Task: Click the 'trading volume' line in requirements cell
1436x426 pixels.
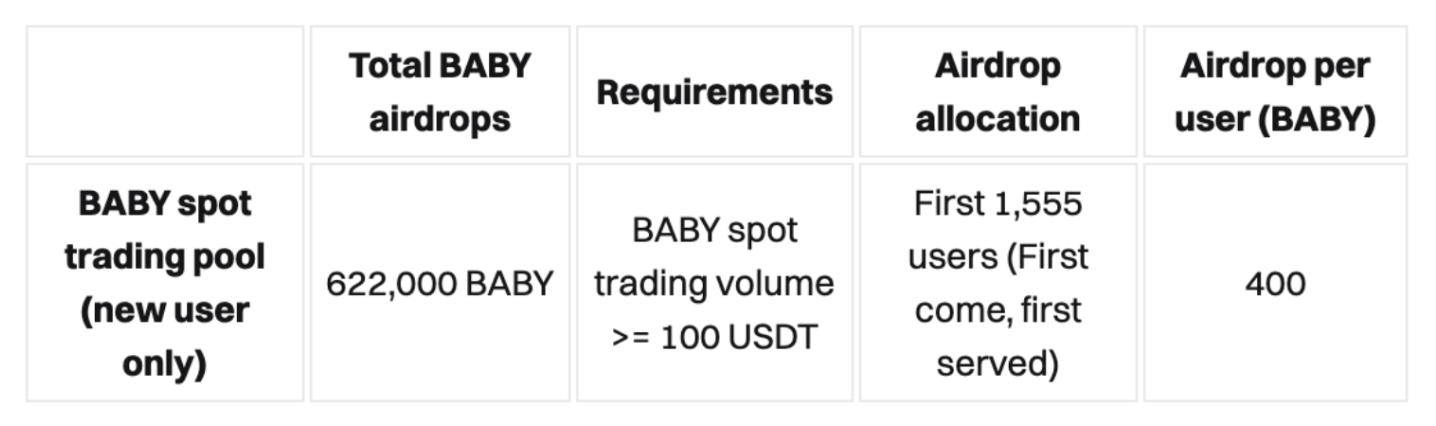Action: tap(715, 284)
